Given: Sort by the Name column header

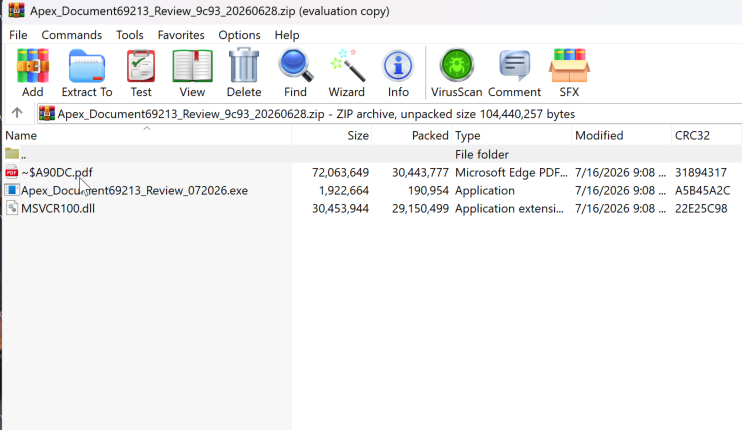Looking at the screenshot, I should tap(147, 135).
